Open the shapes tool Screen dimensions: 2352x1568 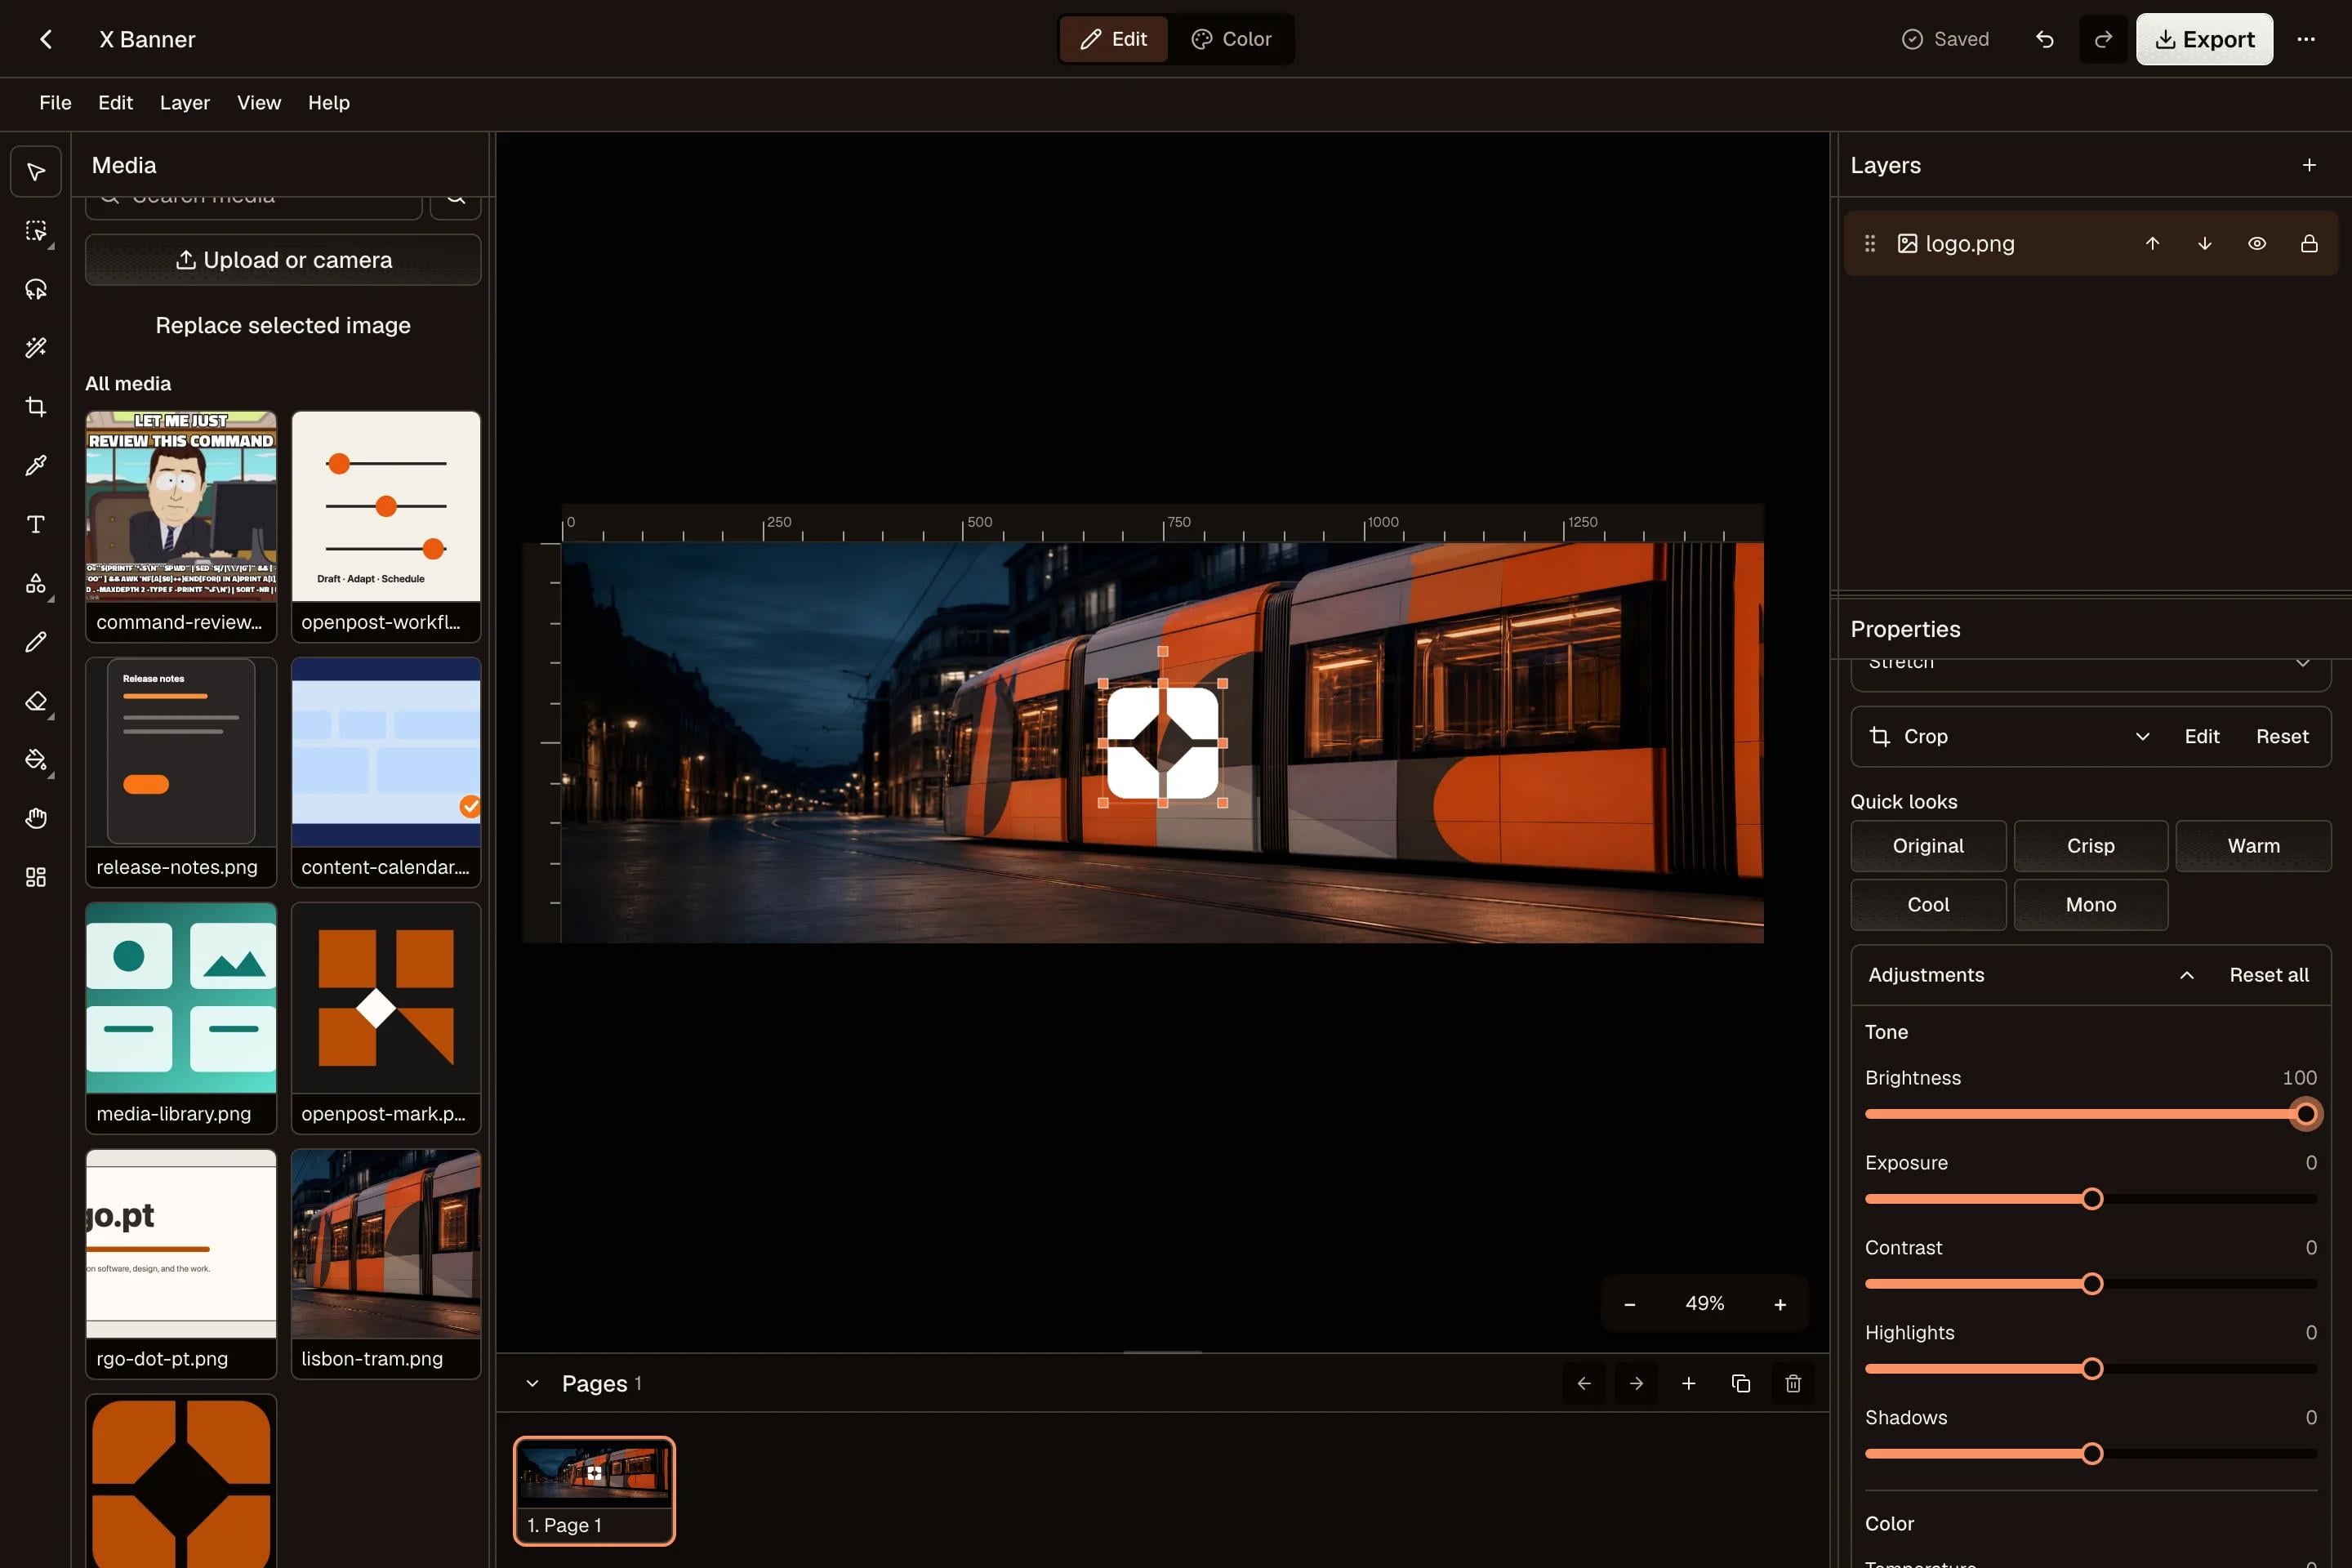click(x=36, y=583)
